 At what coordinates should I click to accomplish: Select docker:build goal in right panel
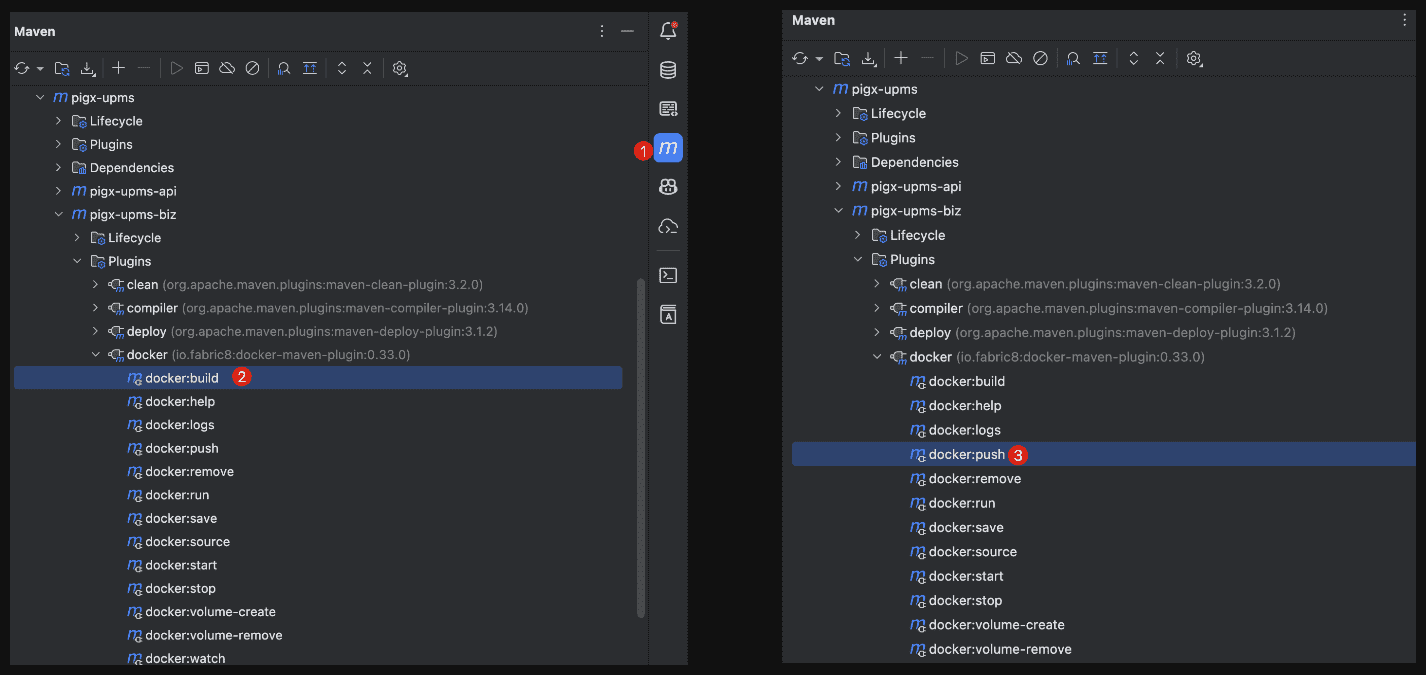pyautogui.click(x=966, y=381)
